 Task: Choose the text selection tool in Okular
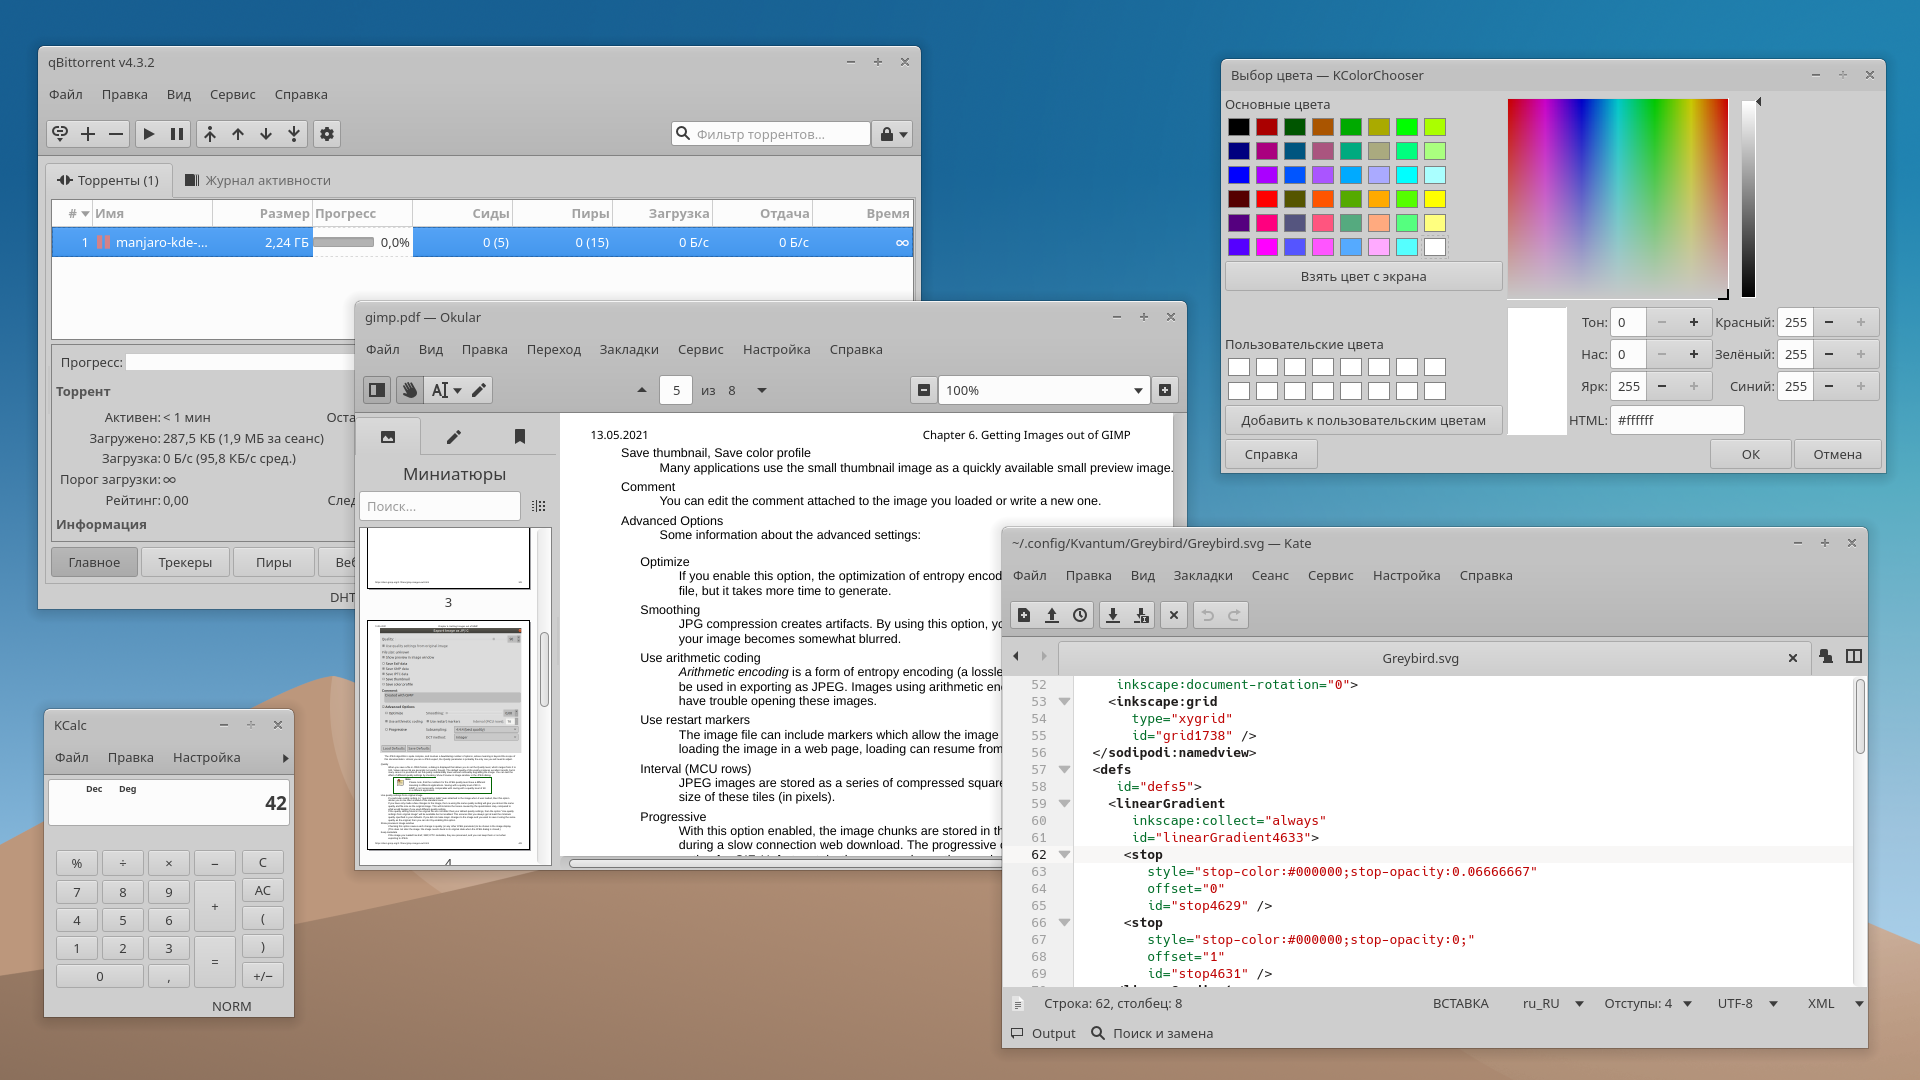coord(440,390)
